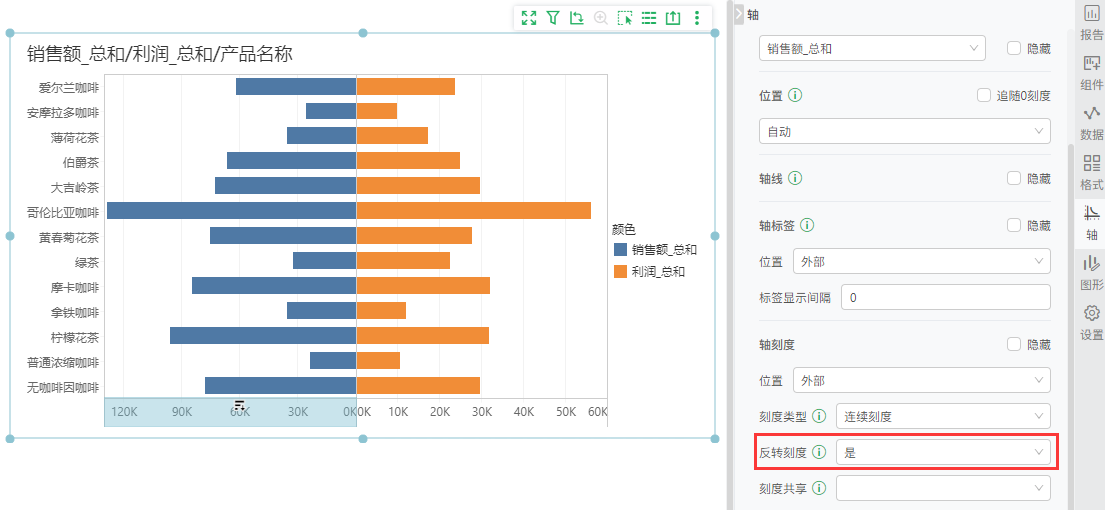Click the blue 销售额_总和 legend swatch
The image size is (1105, 510).
click(x=620, y=249)
